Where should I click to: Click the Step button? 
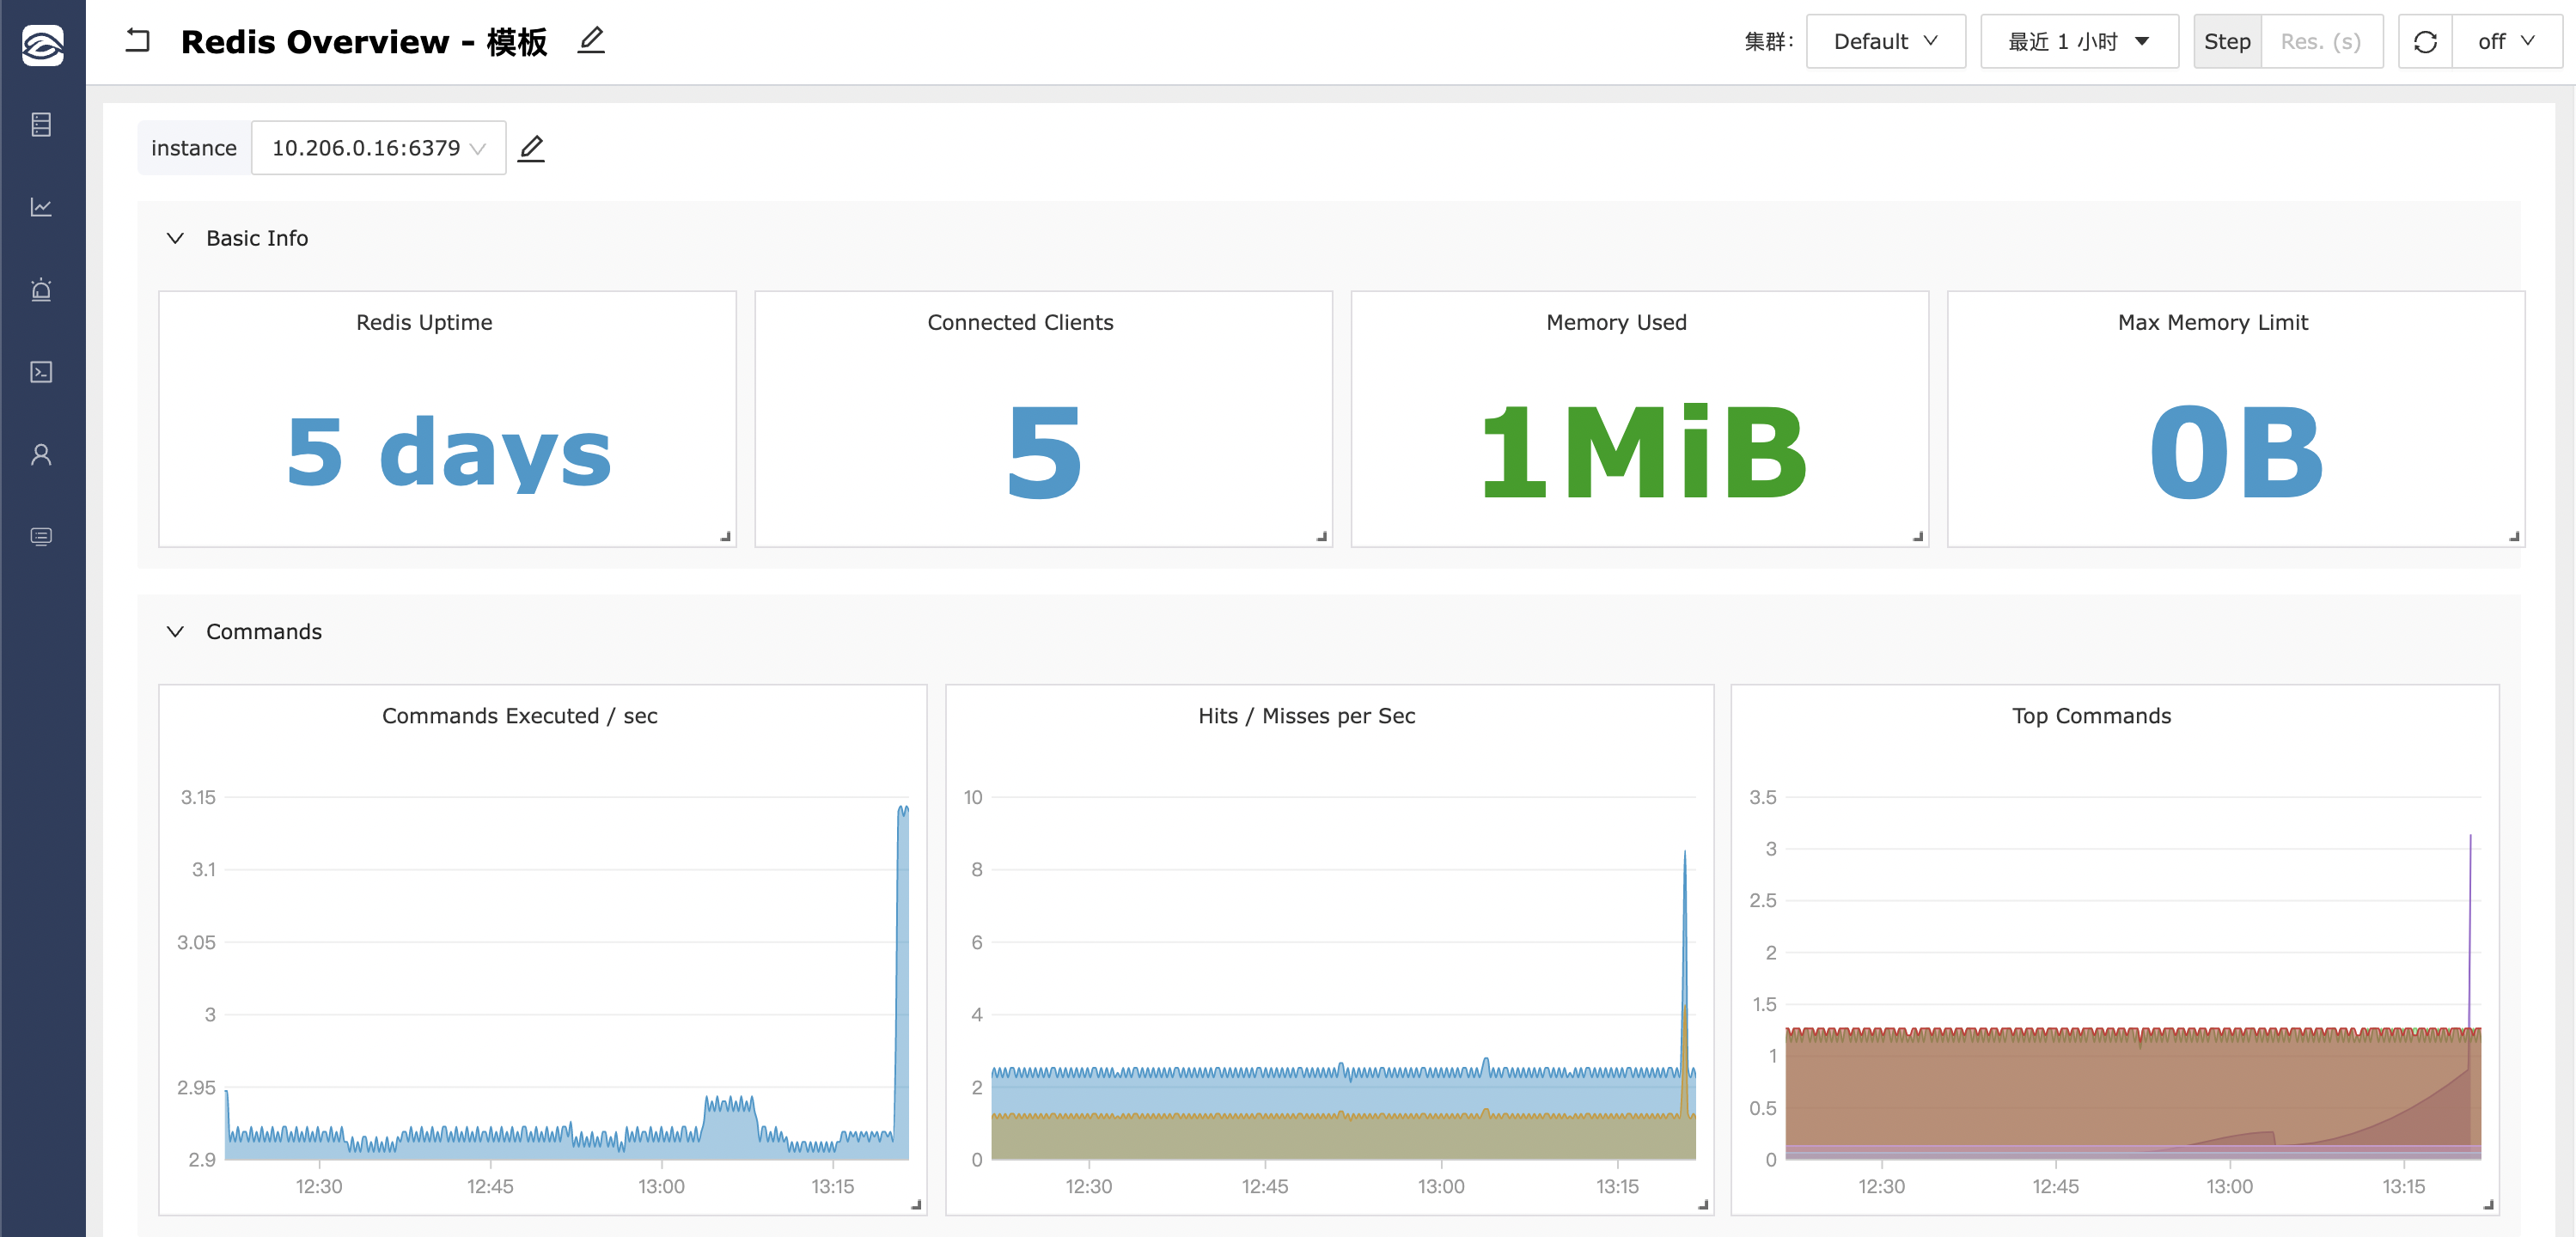[2227, 42]
